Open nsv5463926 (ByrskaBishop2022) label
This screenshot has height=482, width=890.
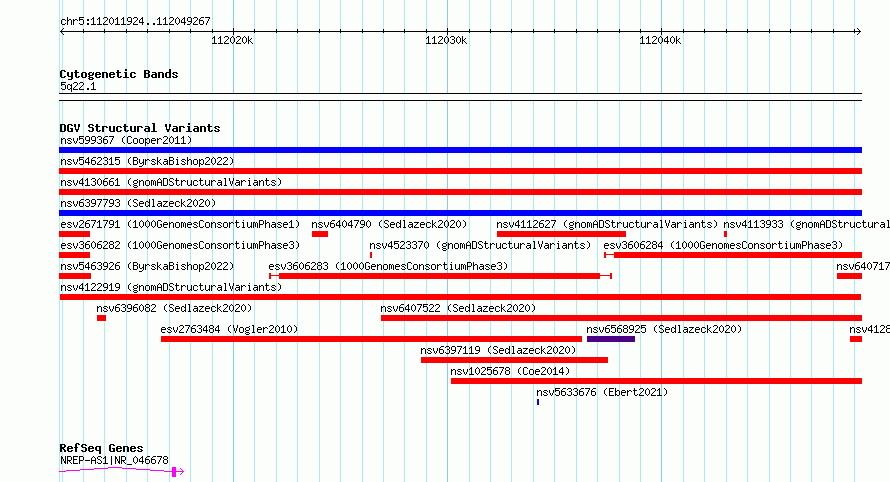[147, 266]
